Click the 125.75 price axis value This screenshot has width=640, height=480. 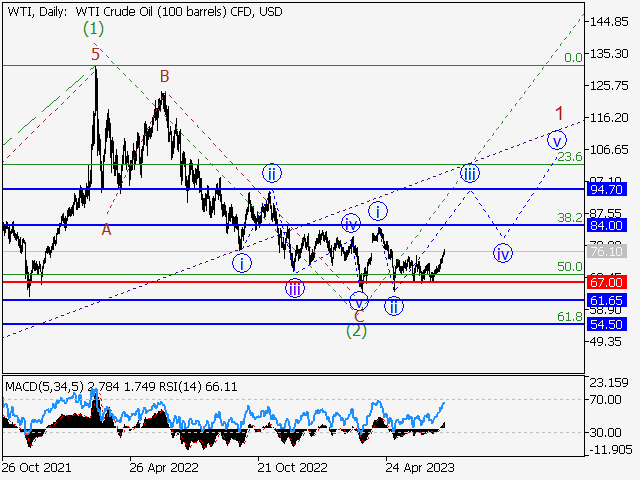coord(609,86)
